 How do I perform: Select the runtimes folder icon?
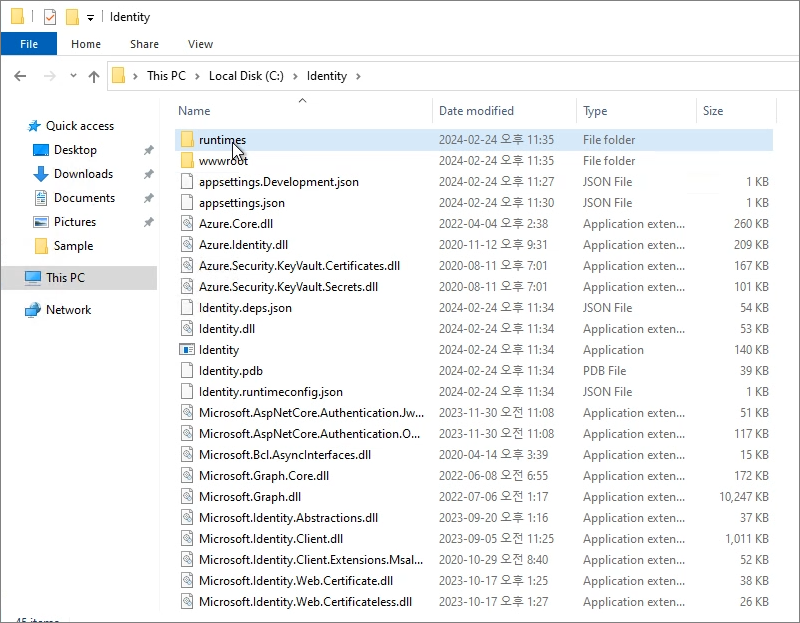(x=187, y=139)
